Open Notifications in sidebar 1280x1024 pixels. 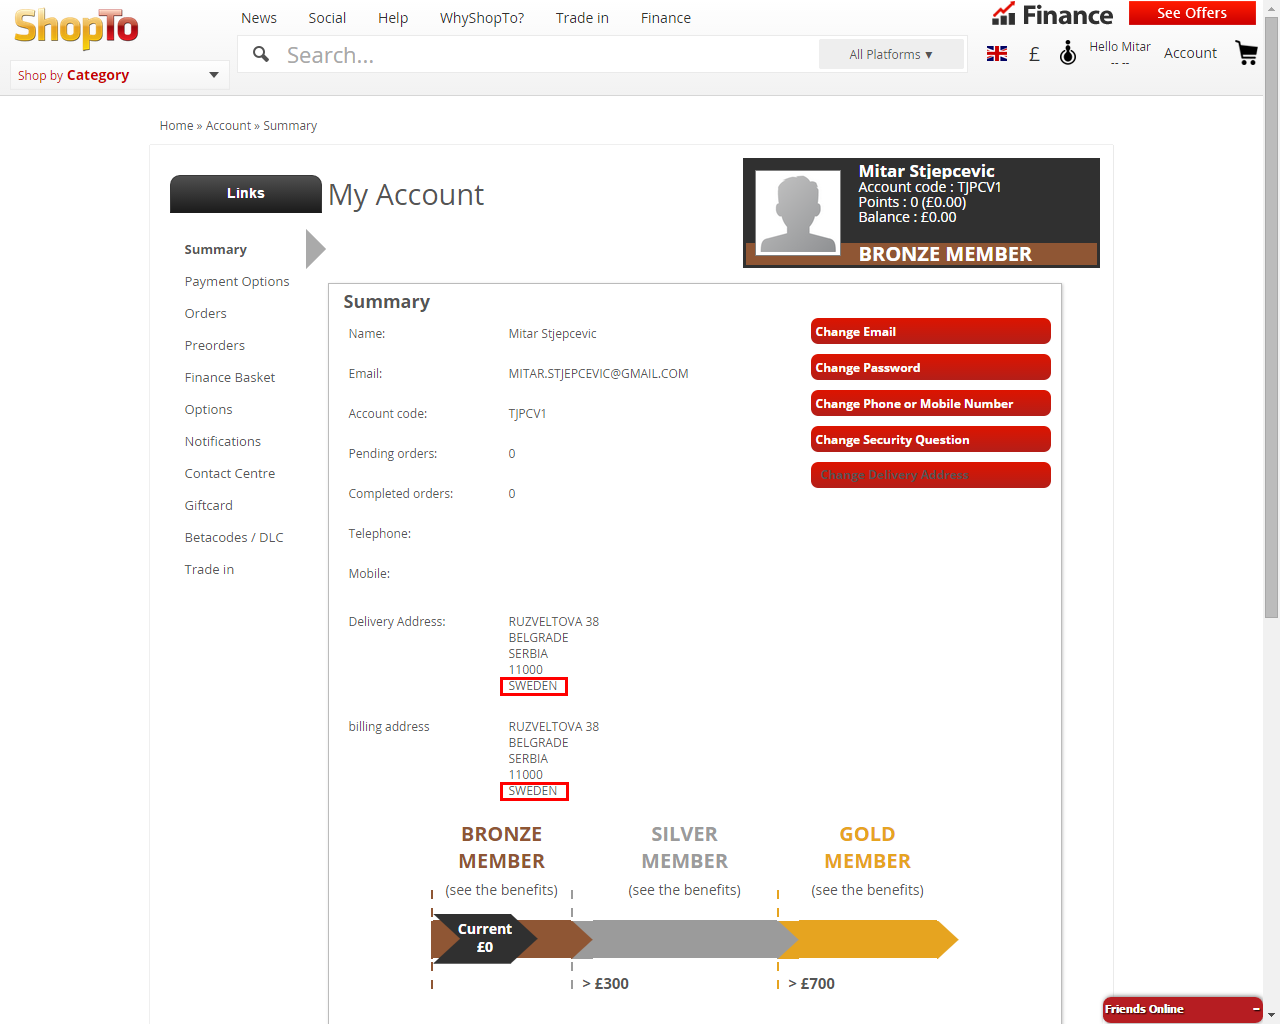(222, 442)
